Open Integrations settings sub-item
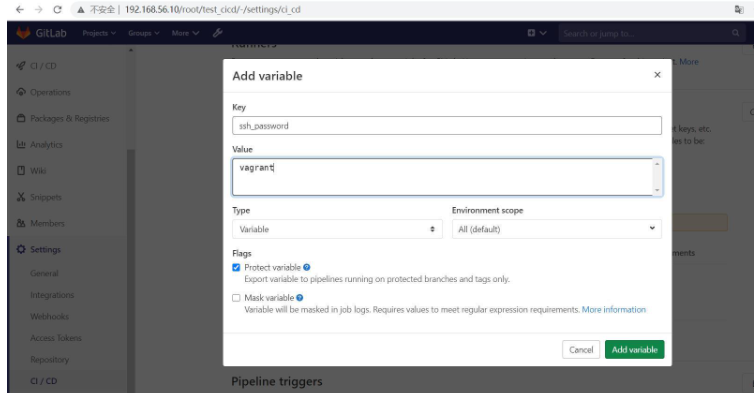The width and height of the screenshot is (756, 393). tap(52, 295)
